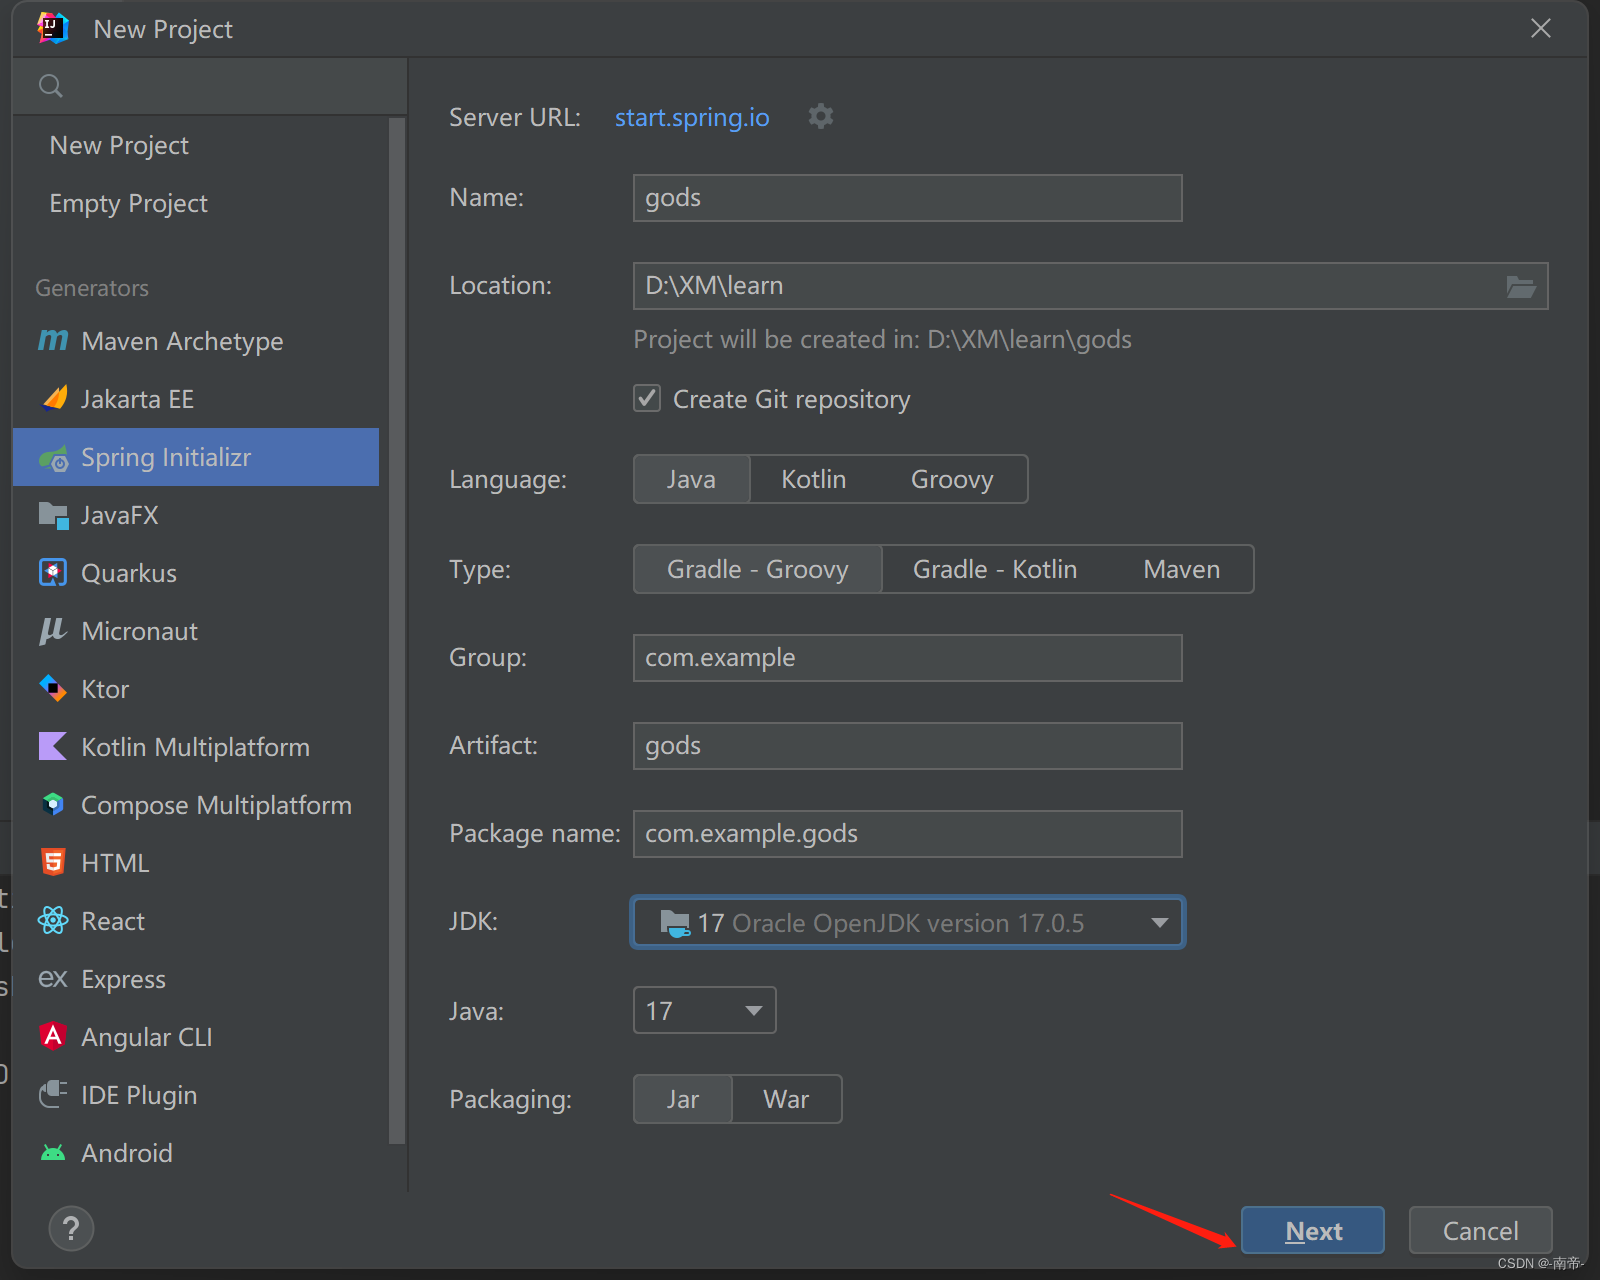This screenshot has width=1600, height=1280.
Task: Focus the Package name field
Action: [x=908, y=834]
